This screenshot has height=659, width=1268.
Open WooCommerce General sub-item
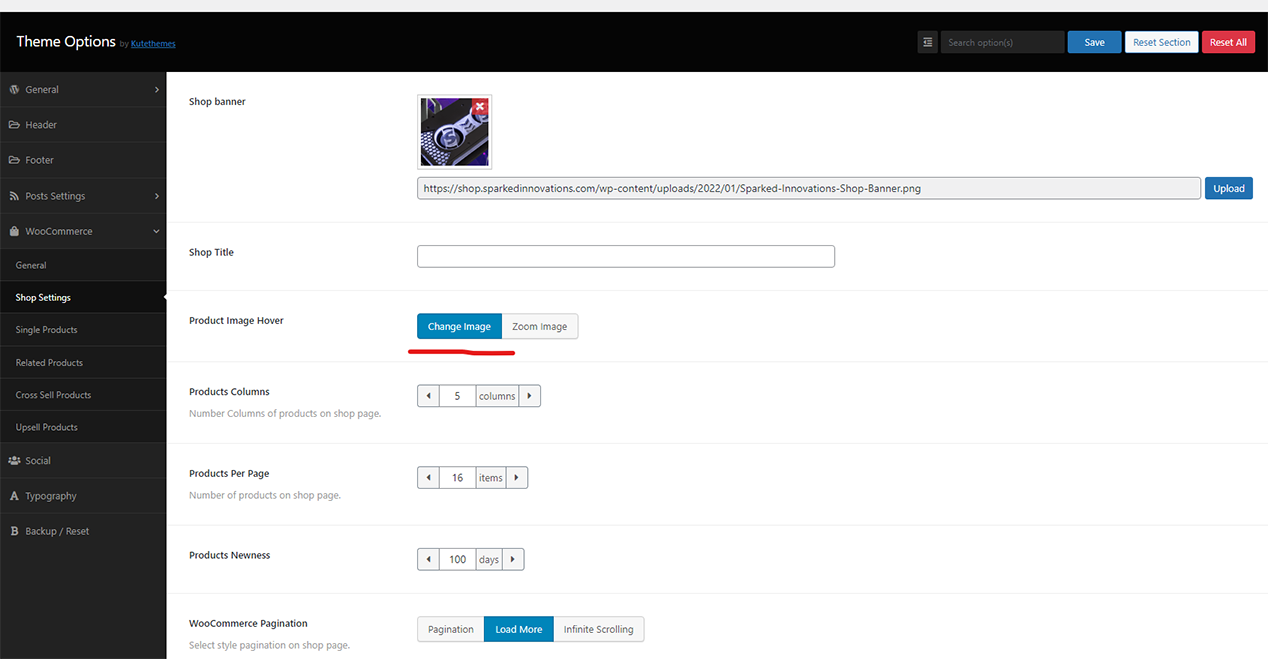click(x=83, y=265)
